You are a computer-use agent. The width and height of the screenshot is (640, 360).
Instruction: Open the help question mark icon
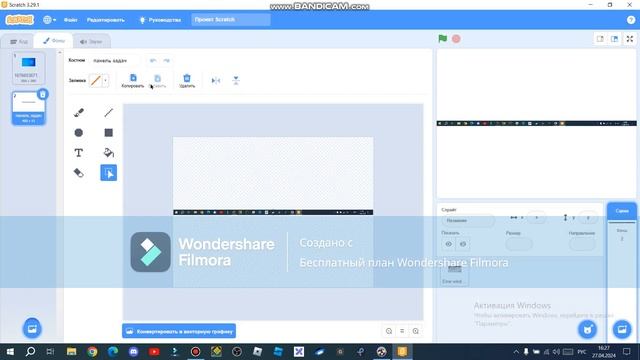pos(631,20)
